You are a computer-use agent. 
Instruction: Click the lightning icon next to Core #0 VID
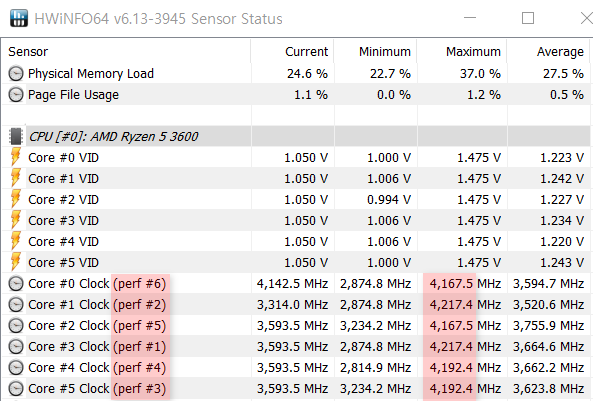click(16, 157)
